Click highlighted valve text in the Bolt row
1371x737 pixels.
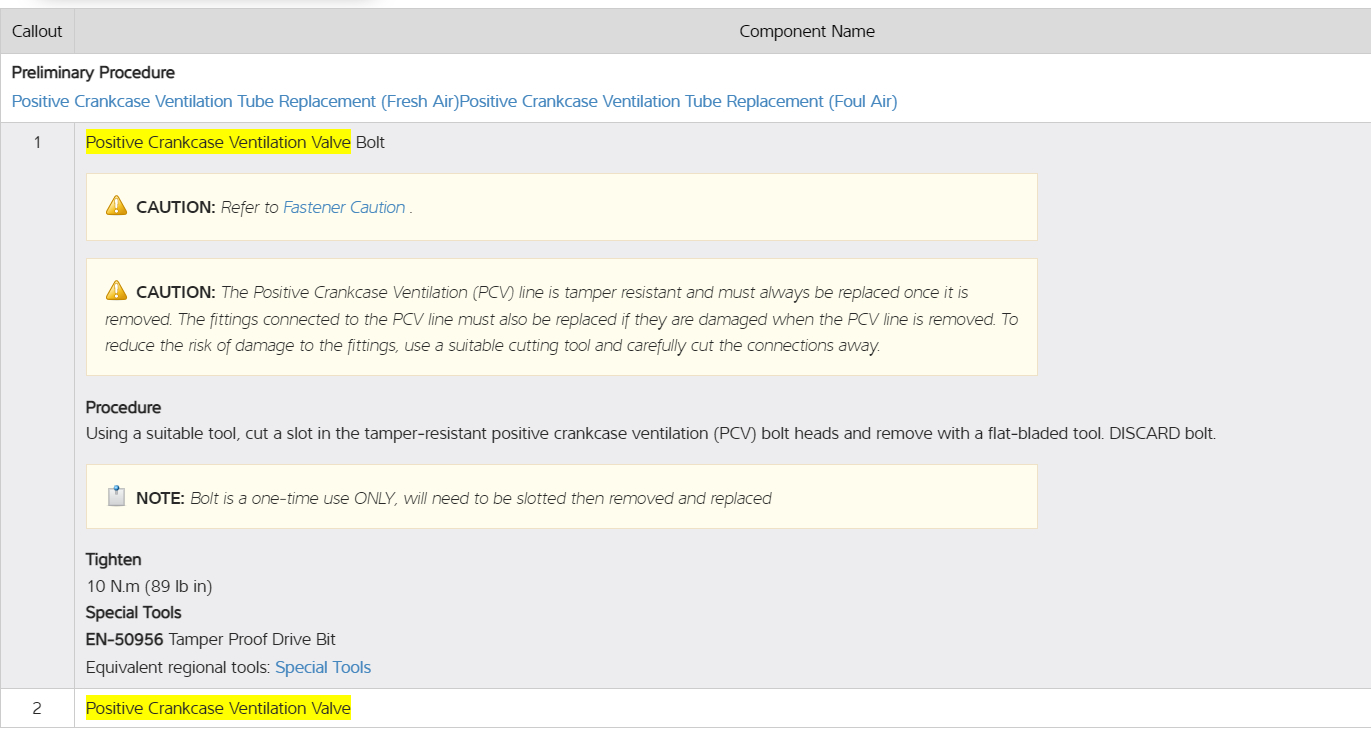(218, 143)
